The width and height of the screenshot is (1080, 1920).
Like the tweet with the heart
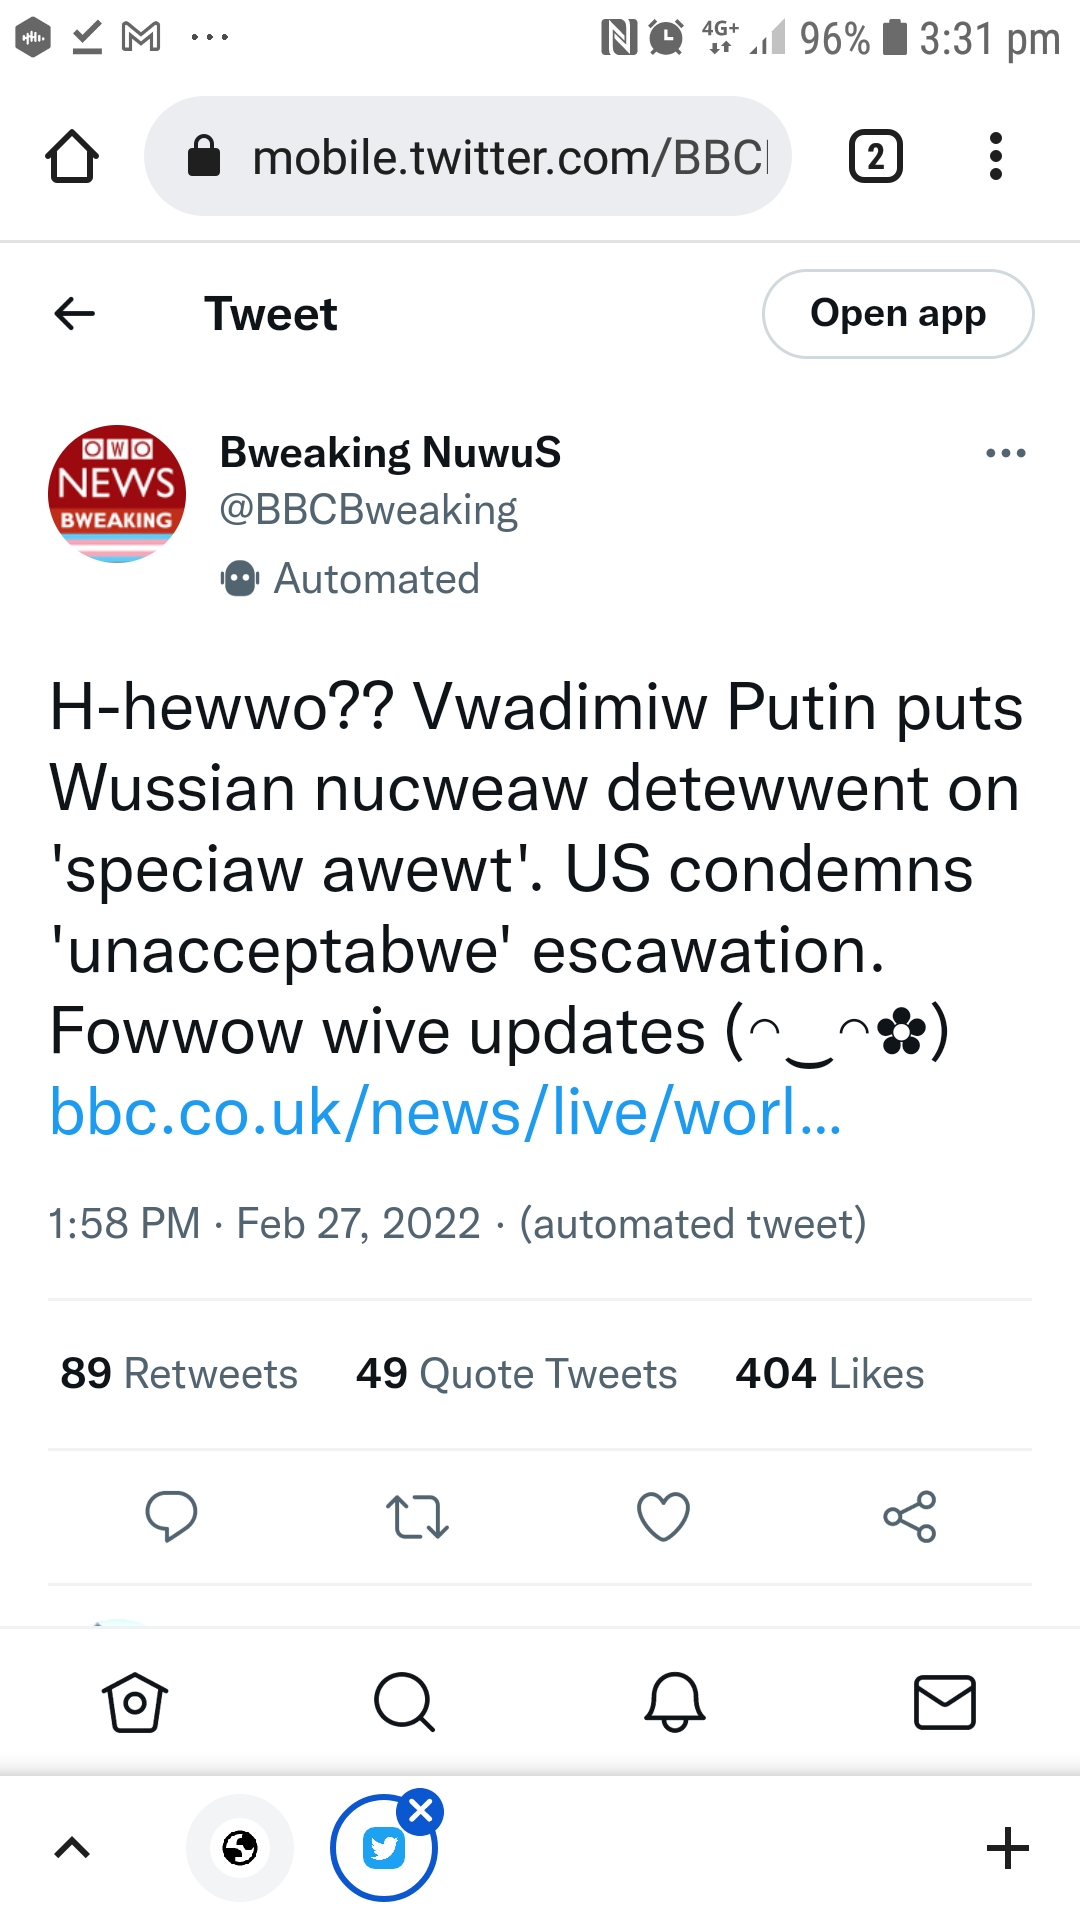pos(663,1516)
